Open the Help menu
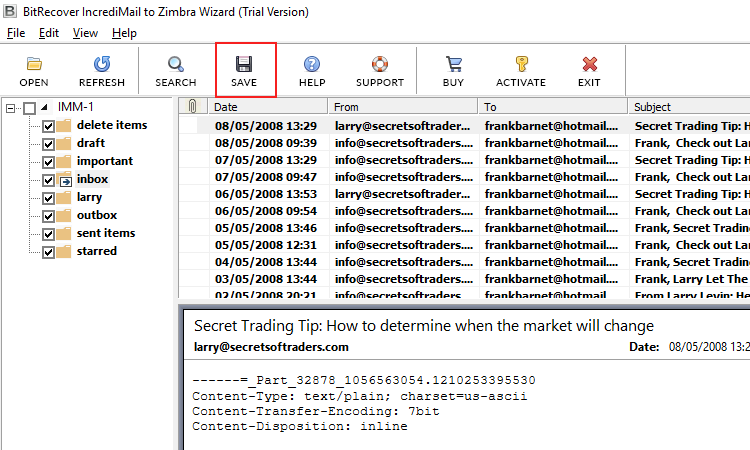This screenshot has height=450, width=750. click(124, 33)
